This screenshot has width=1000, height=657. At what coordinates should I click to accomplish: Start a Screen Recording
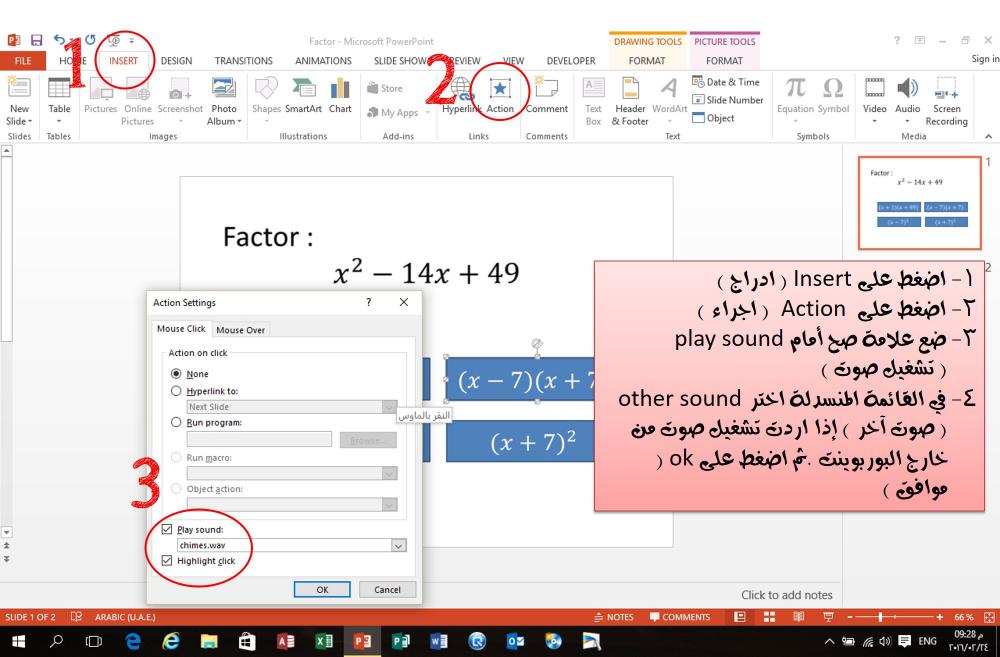tap(946, 101)
